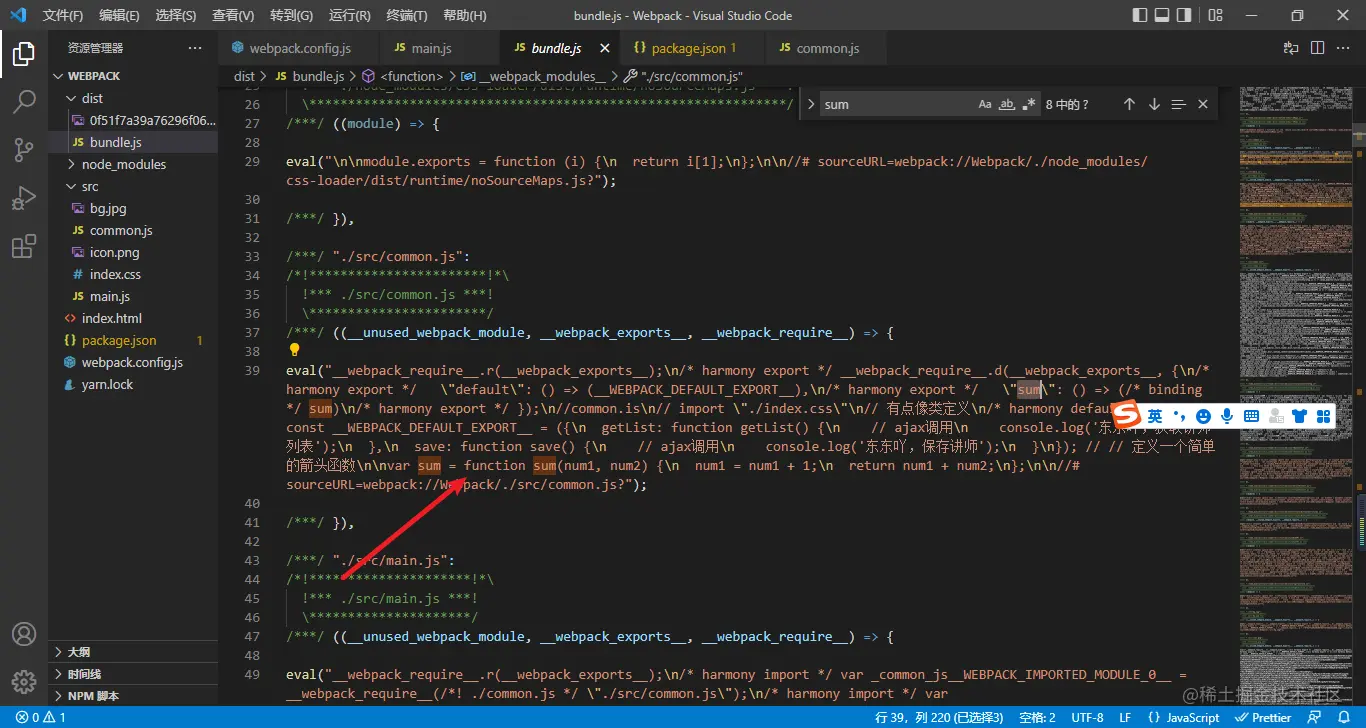
Task: Click the VS Code logo icon
Action: coord(18,15)
